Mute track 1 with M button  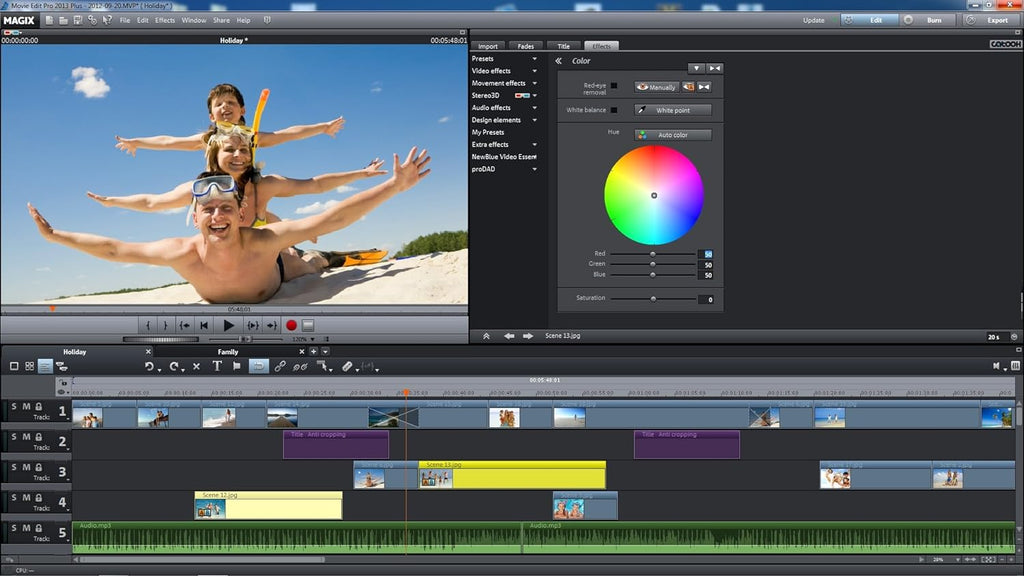point(27,406)
